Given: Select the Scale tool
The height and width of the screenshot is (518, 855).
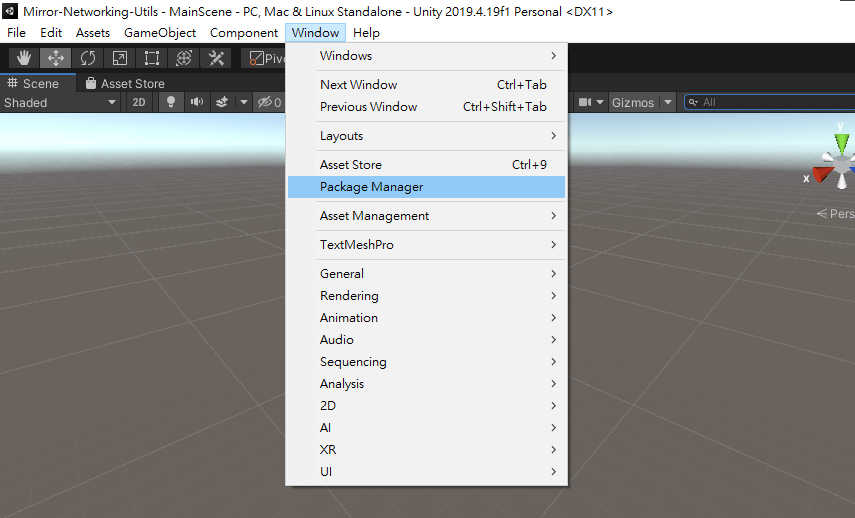Looking at the screenshot, I should tap(120, 58).
